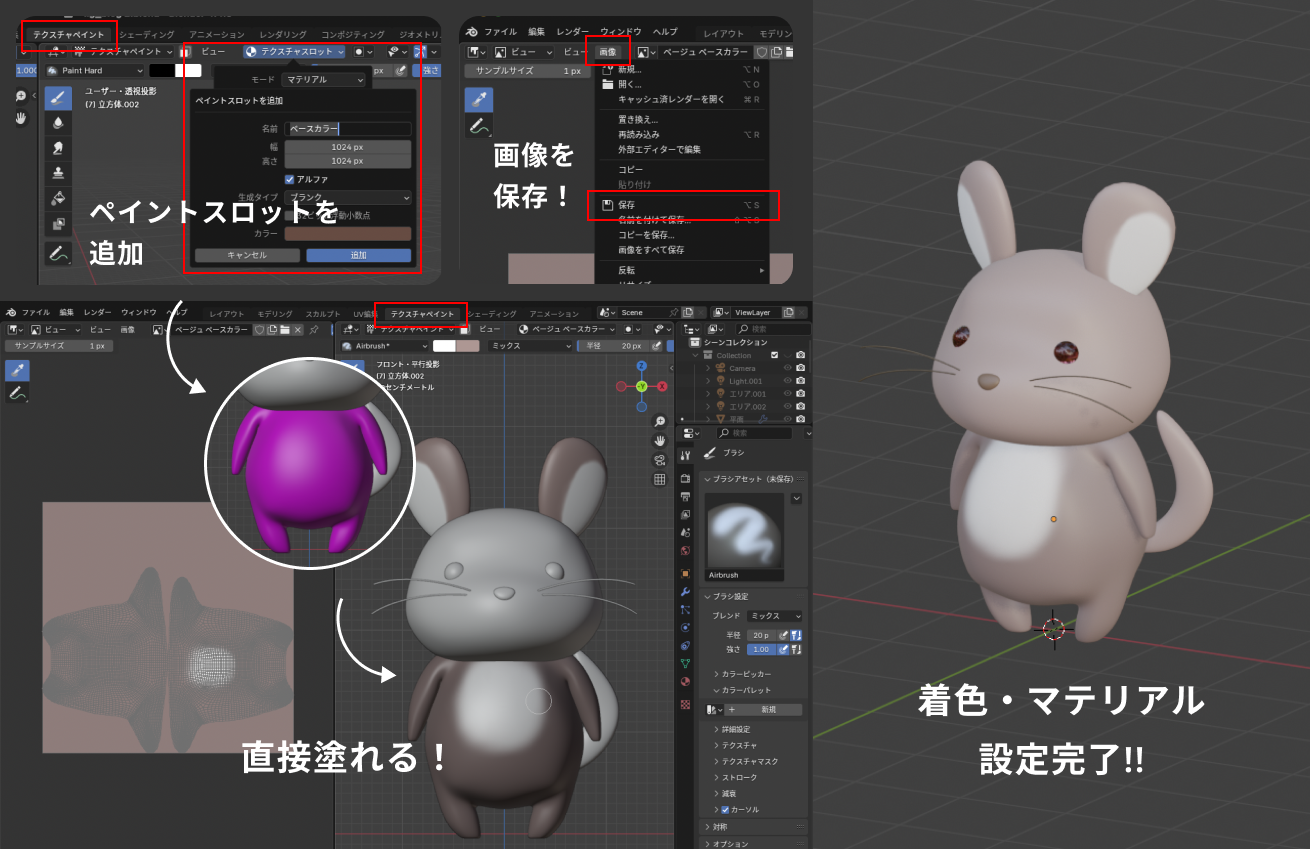Viewport: 1310px width, 849px height.
Task: Click the grid perspective/orthographic toggle icon
Action: click(x=660, y=479)
